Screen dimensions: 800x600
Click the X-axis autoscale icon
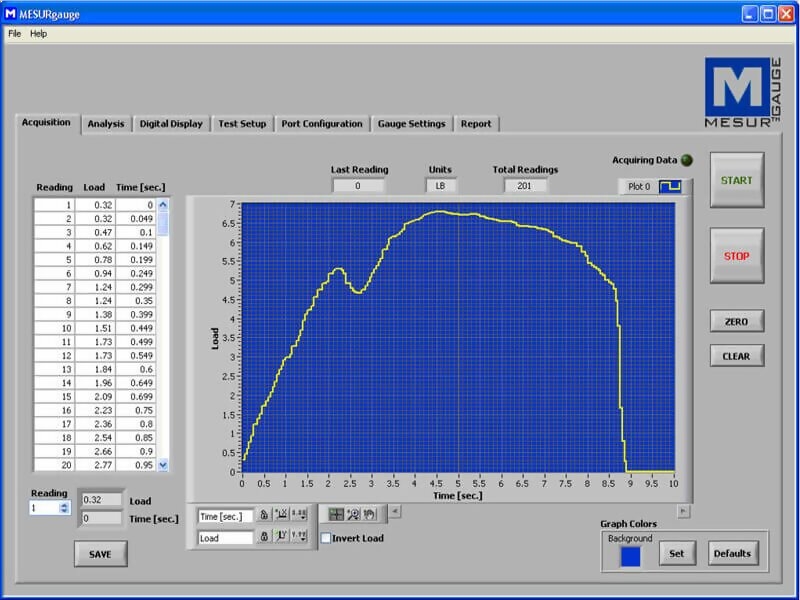(x=281, y=515)
